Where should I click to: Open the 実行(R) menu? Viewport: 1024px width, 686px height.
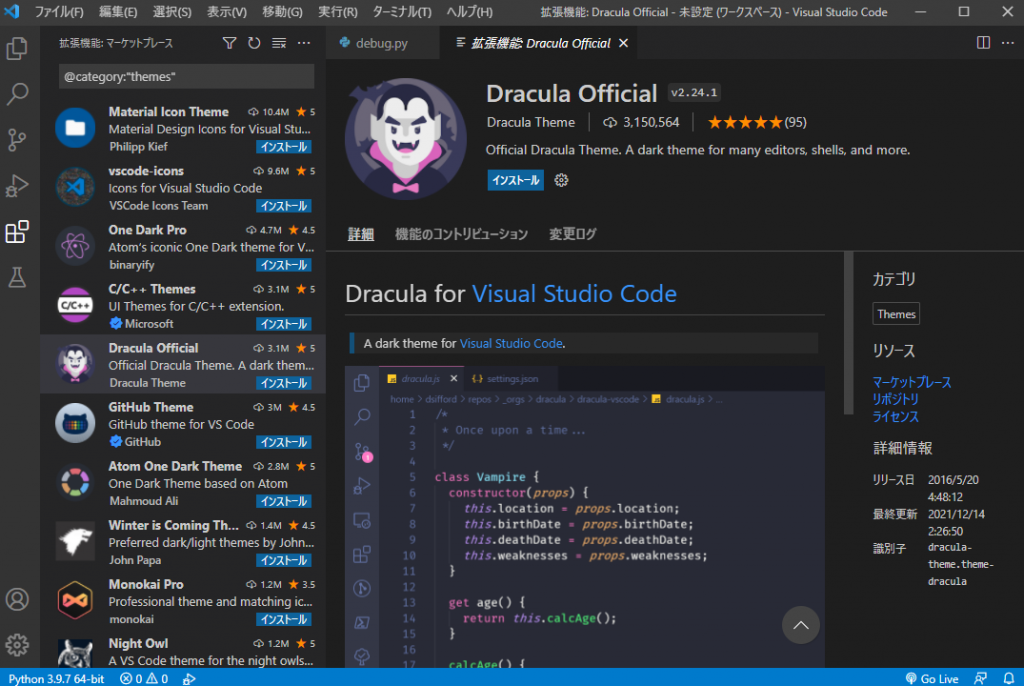[338, 12]
